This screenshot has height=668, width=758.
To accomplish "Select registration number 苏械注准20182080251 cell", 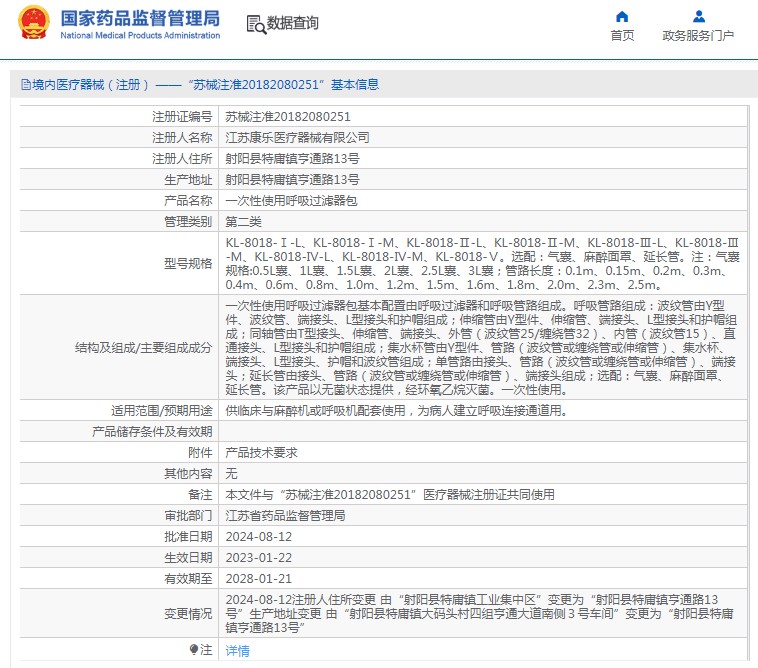I will click(x=288, y=116).
